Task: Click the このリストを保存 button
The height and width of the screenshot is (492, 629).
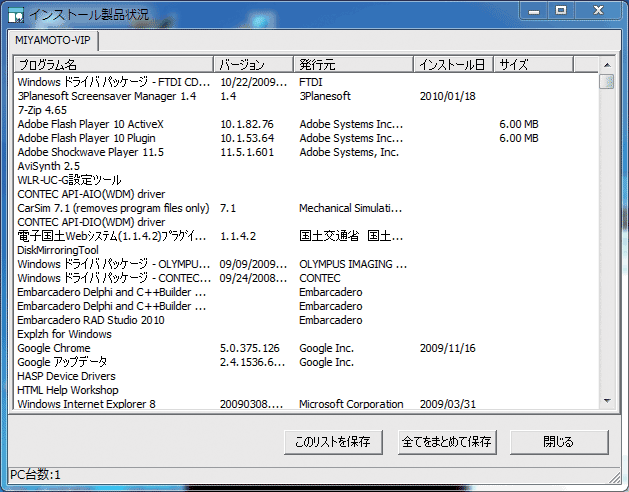Action: pyautogui.click(x=333, y=442)
